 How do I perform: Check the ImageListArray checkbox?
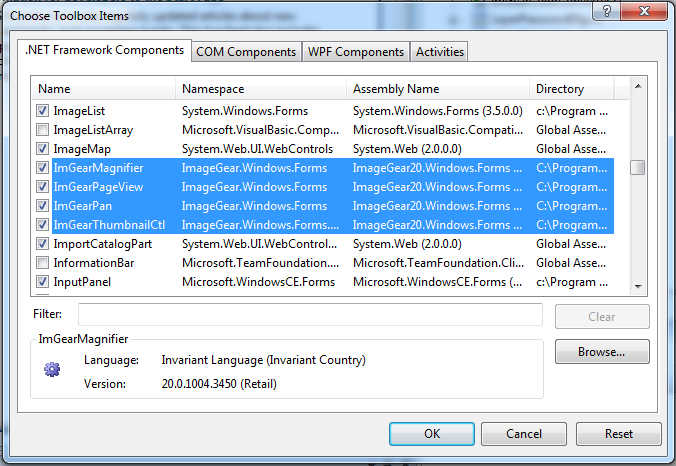coord(42,130)
